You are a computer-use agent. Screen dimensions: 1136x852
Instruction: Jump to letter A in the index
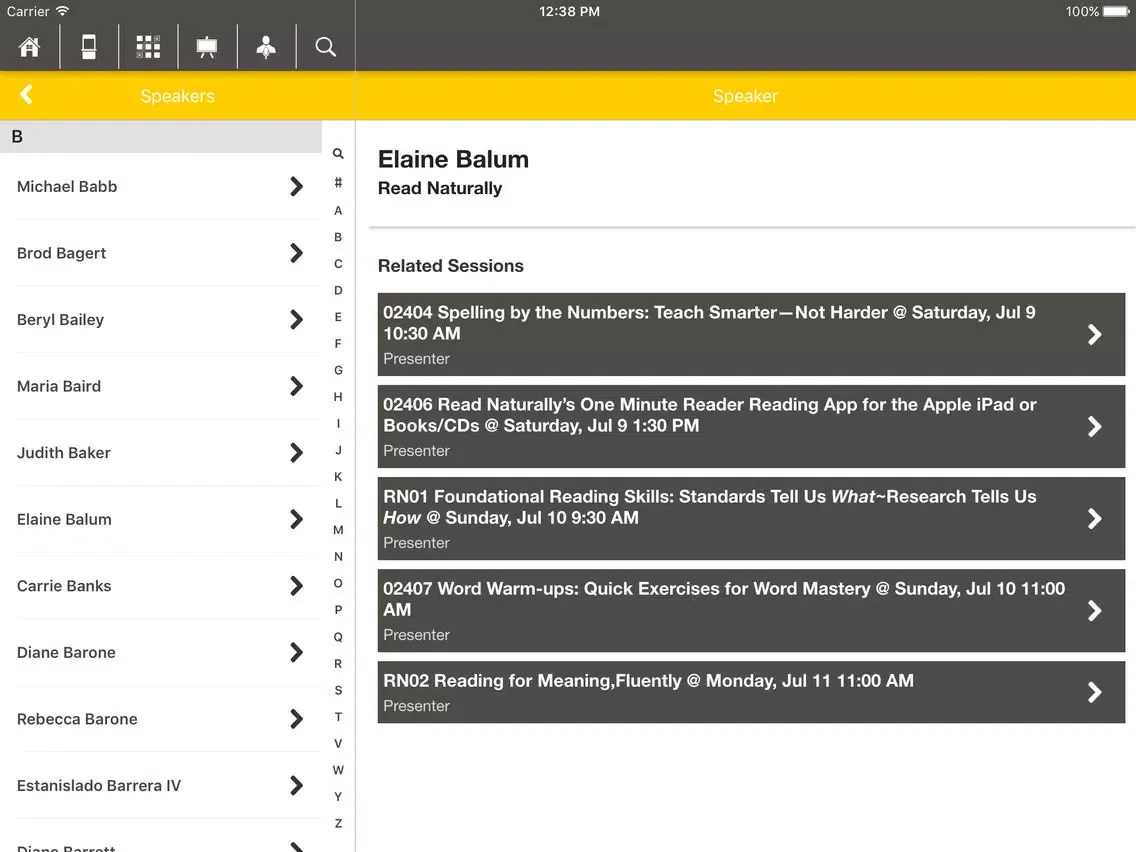(338, 210)
